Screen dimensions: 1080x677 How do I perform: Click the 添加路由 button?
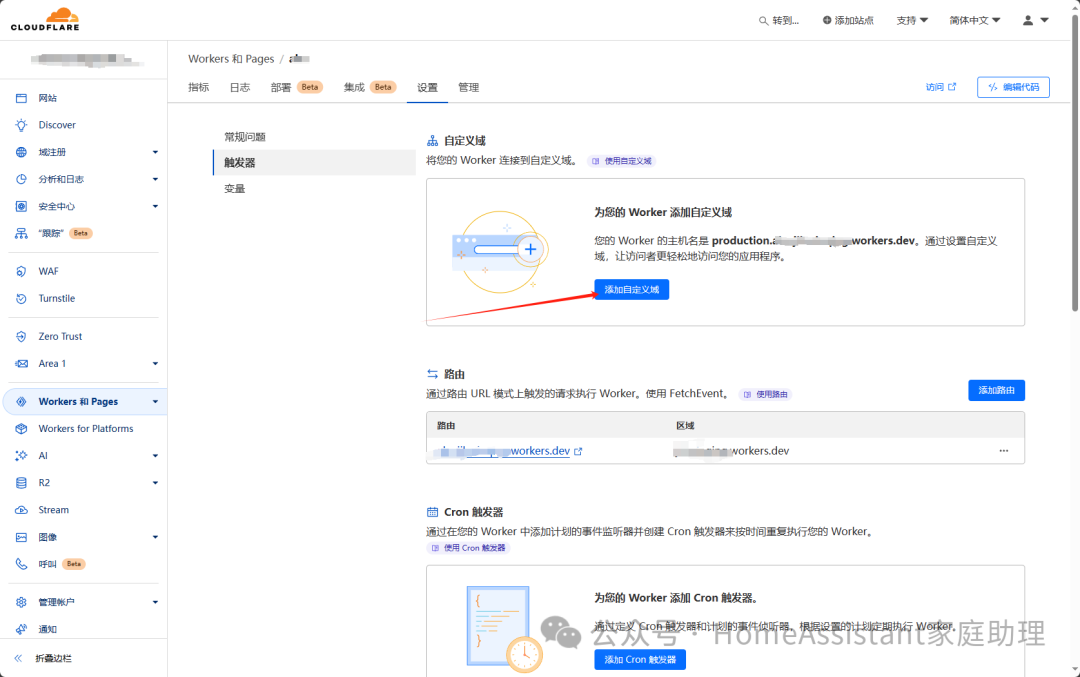point(996,390)
